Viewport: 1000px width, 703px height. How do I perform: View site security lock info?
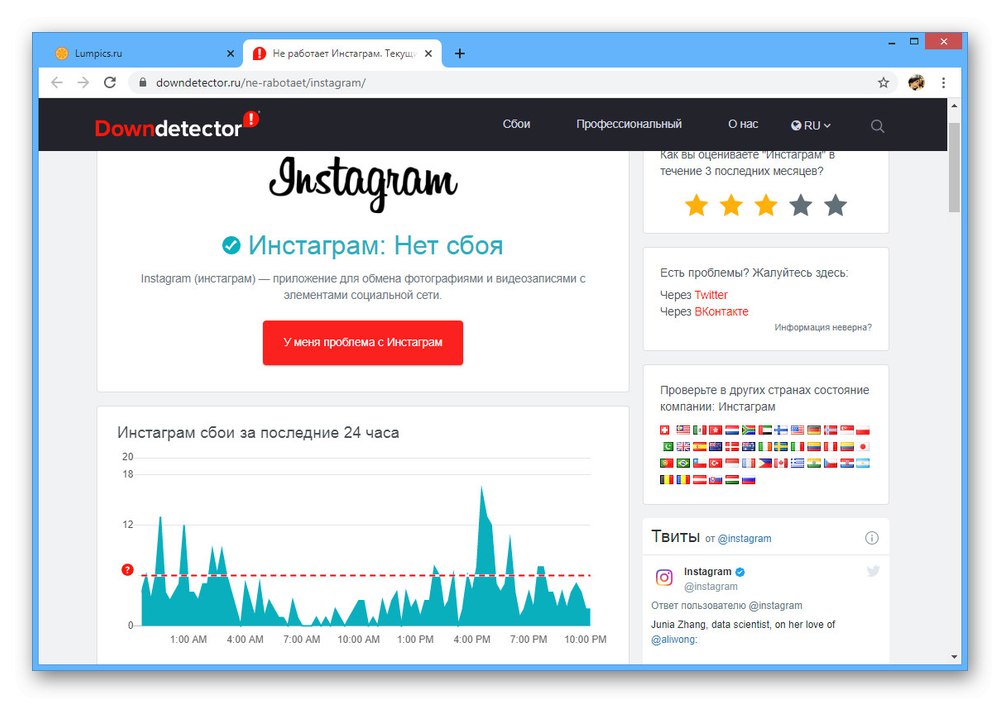pyautogui.click(x=143, y=82)
